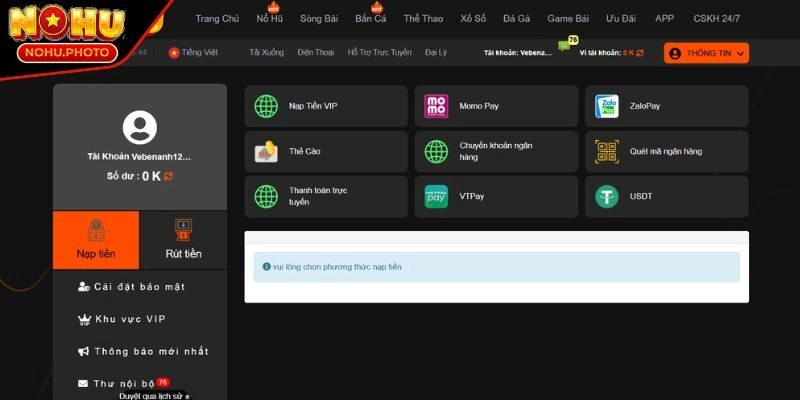Click the VTPay logo icon
800x400 pixels.
pos(437,196)
